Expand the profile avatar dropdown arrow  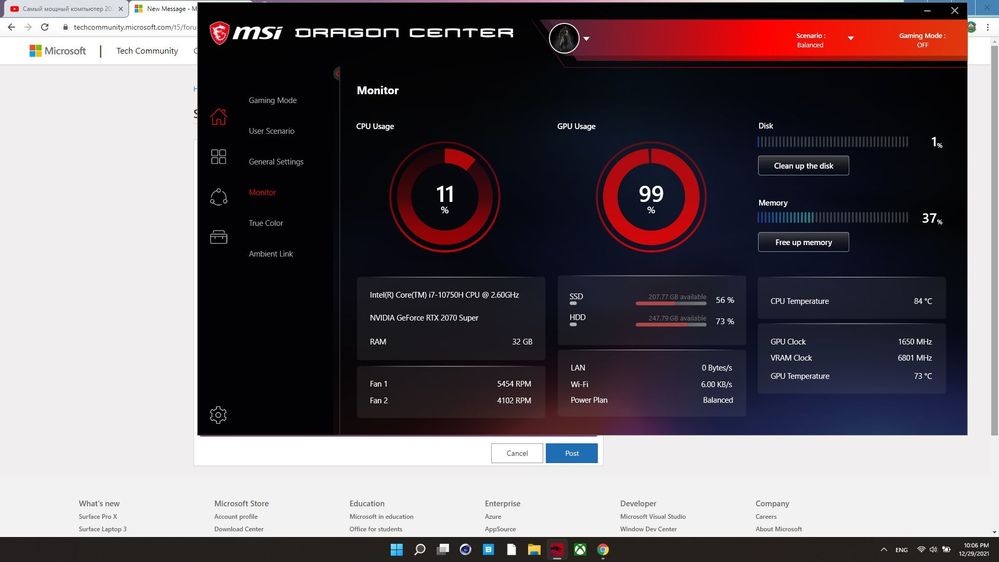coord(586,39)
